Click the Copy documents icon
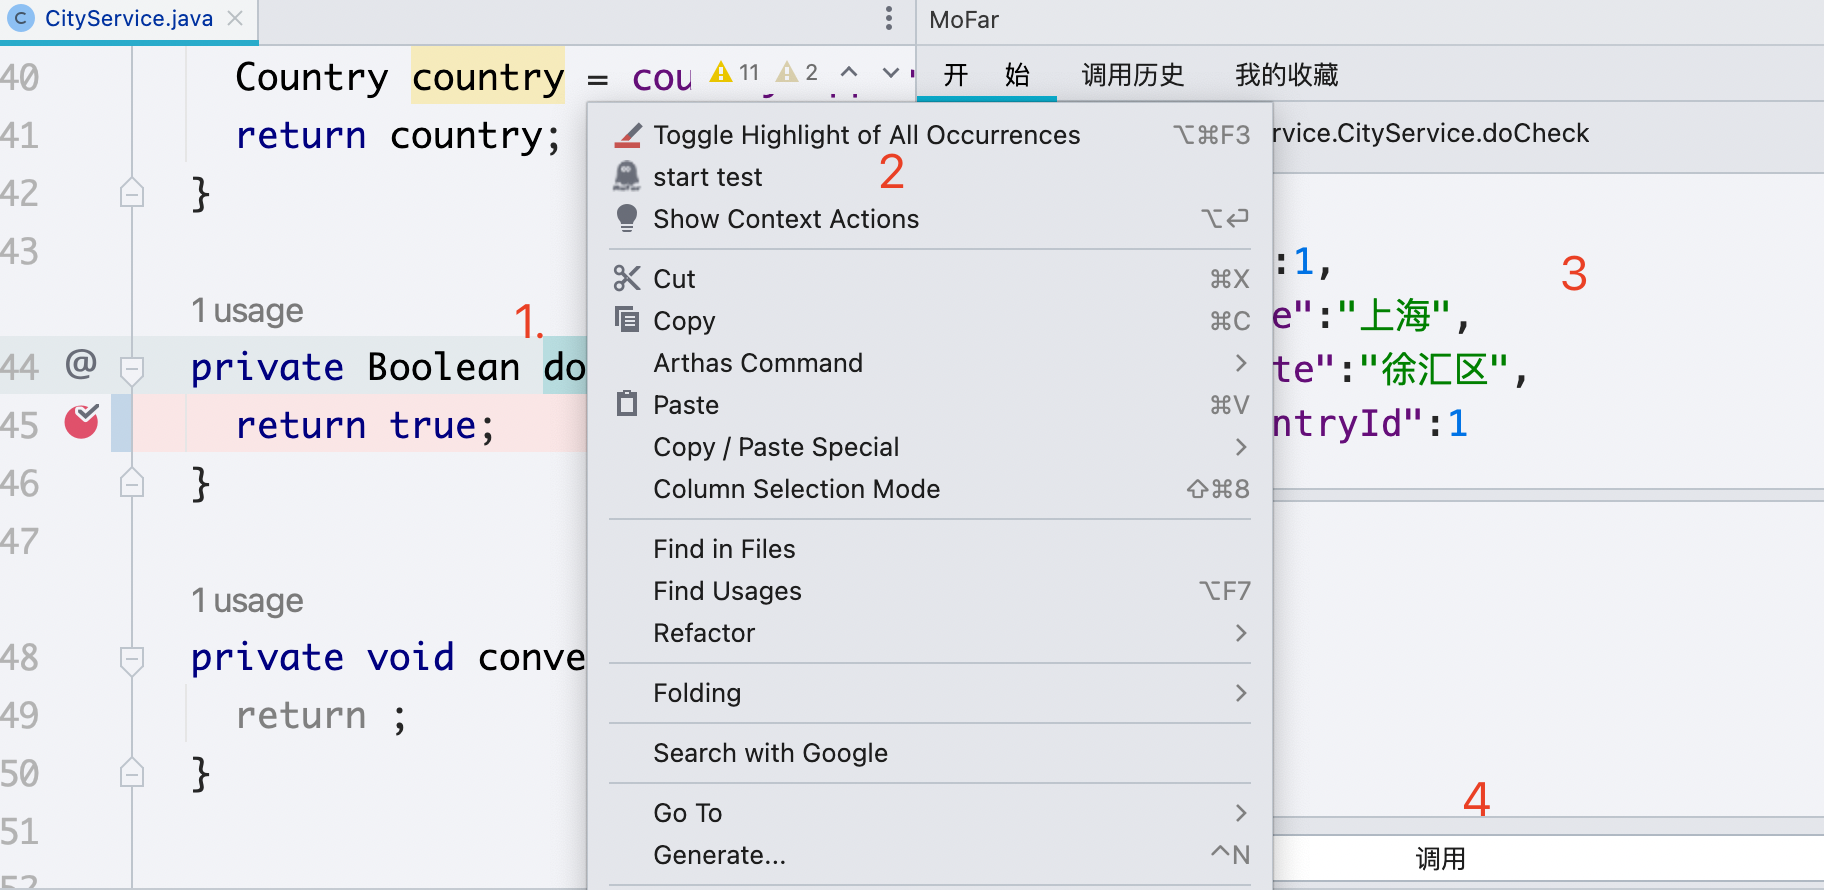Image resolution: width=1824 pixels, height=890 pixels. [x=627, y=320]
